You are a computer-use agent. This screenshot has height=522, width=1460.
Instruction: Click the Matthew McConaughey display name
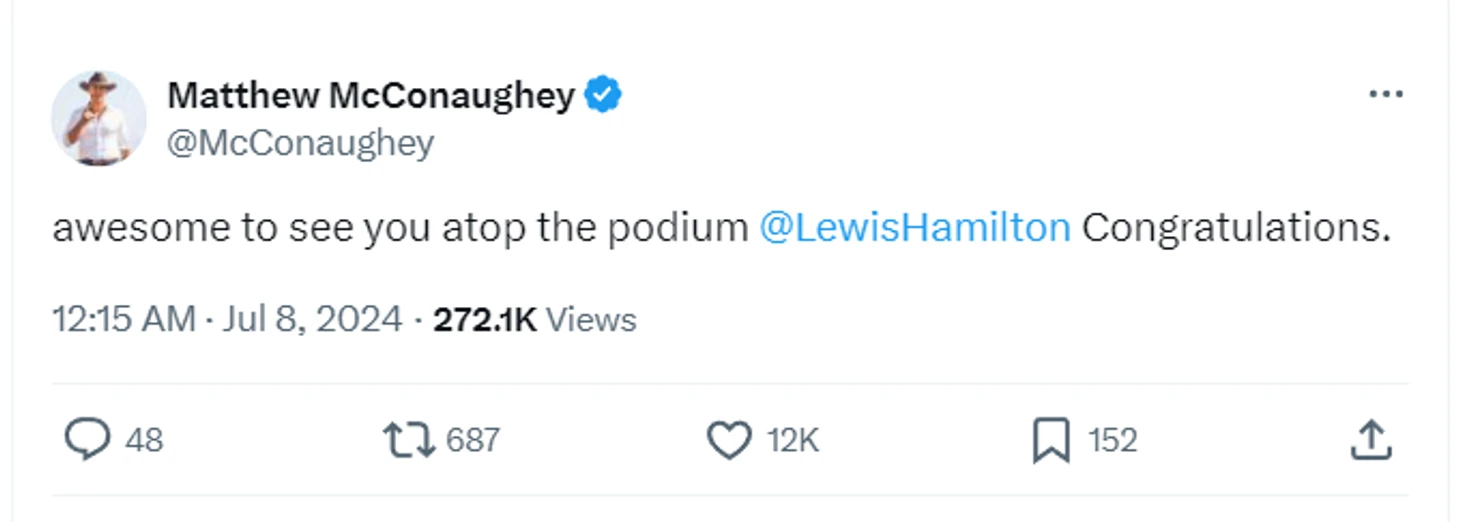371,96
